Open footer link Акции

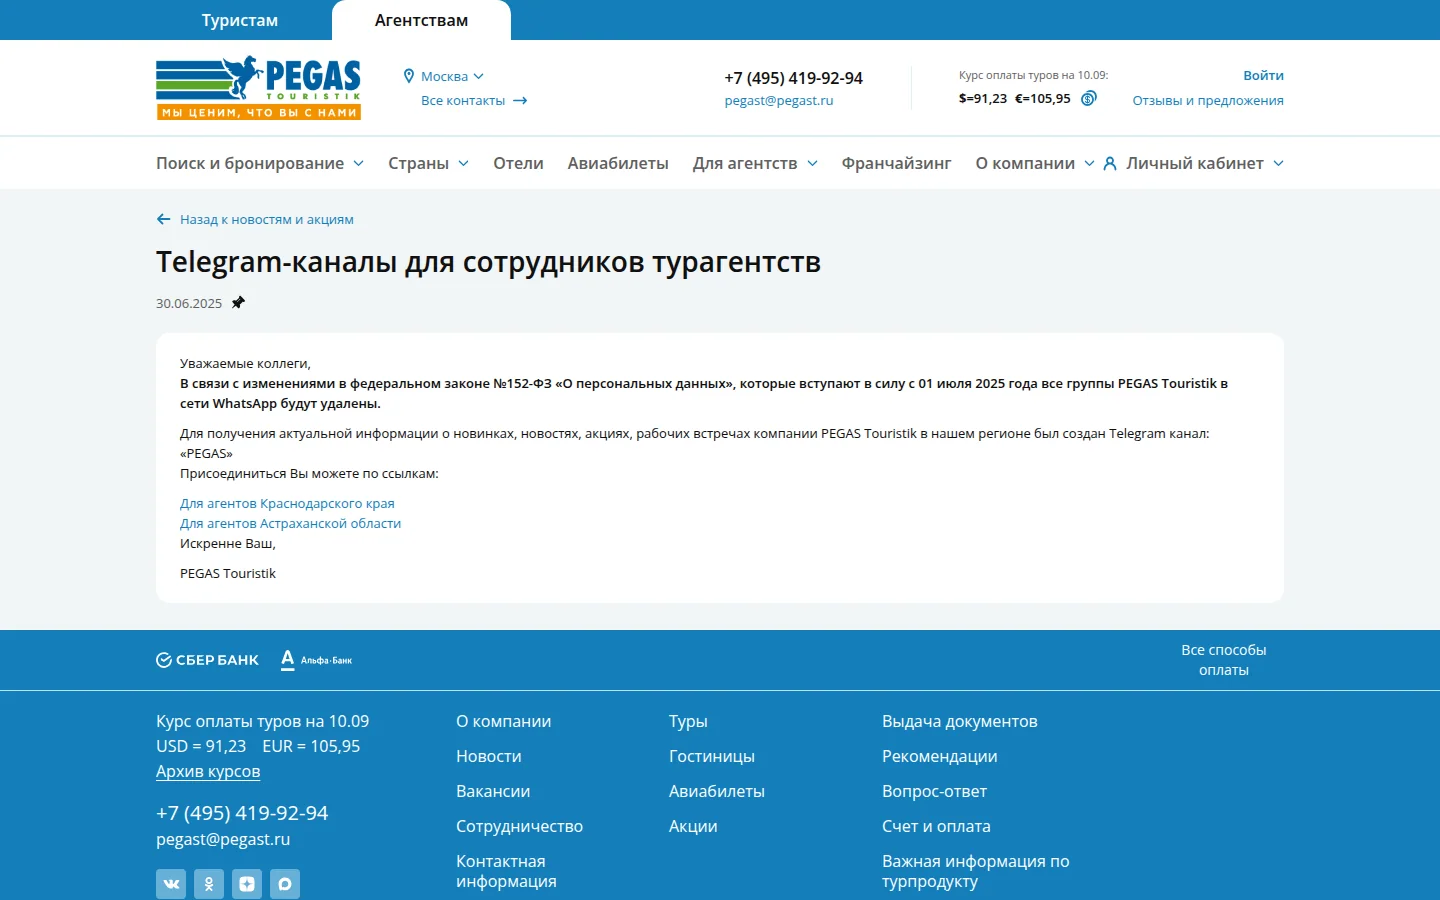tap(693, 826)
